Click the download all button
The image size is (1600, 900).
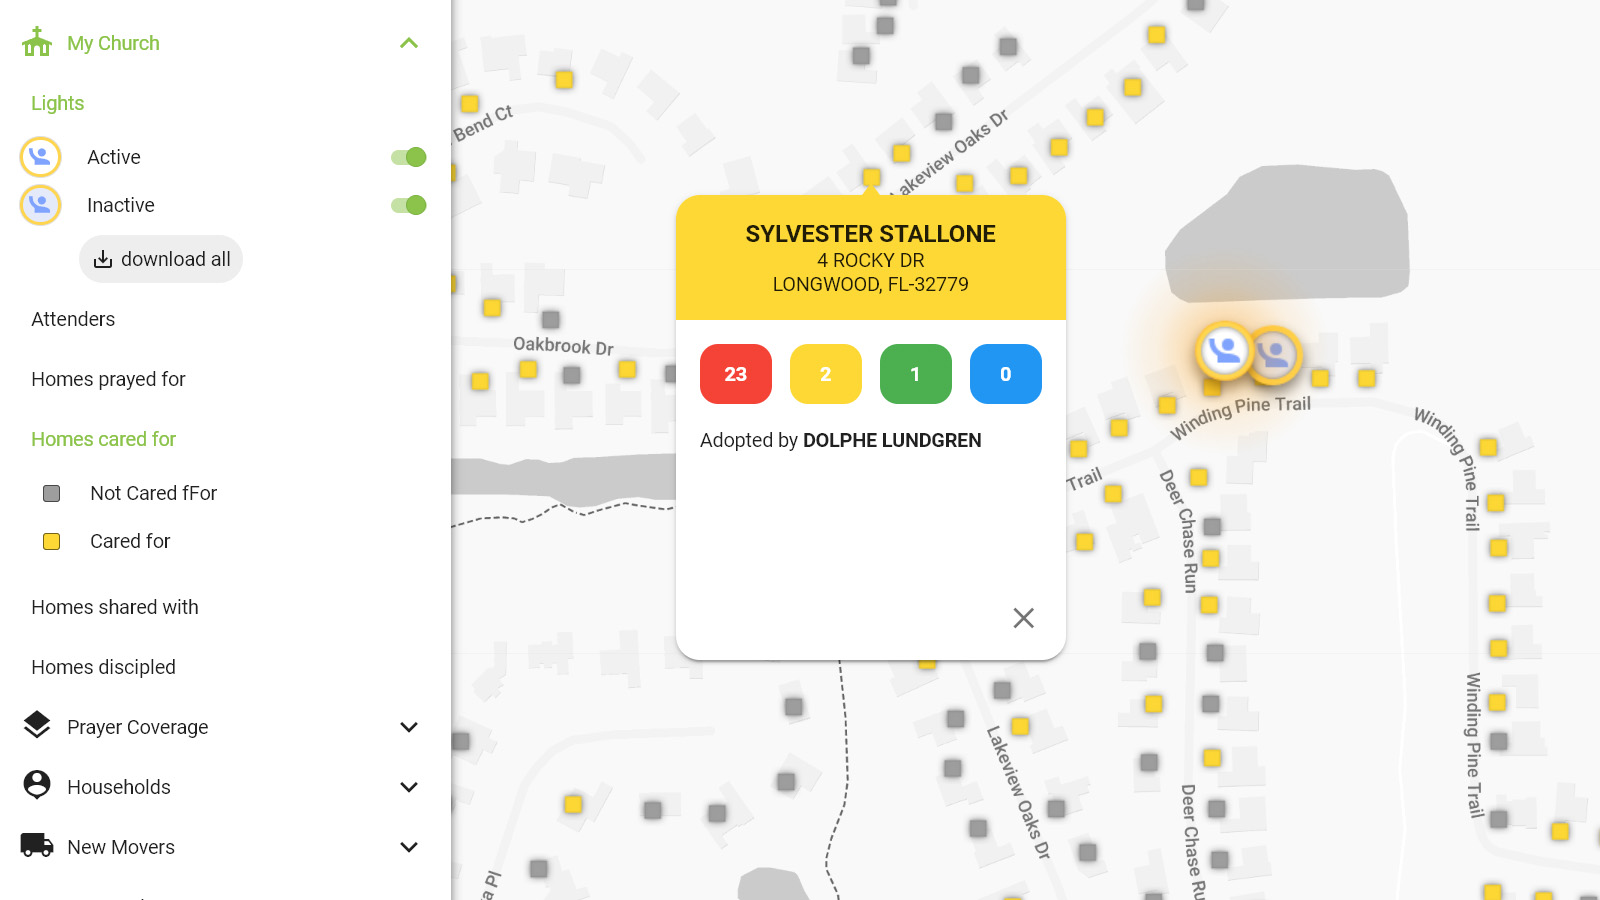coord(161,259)
